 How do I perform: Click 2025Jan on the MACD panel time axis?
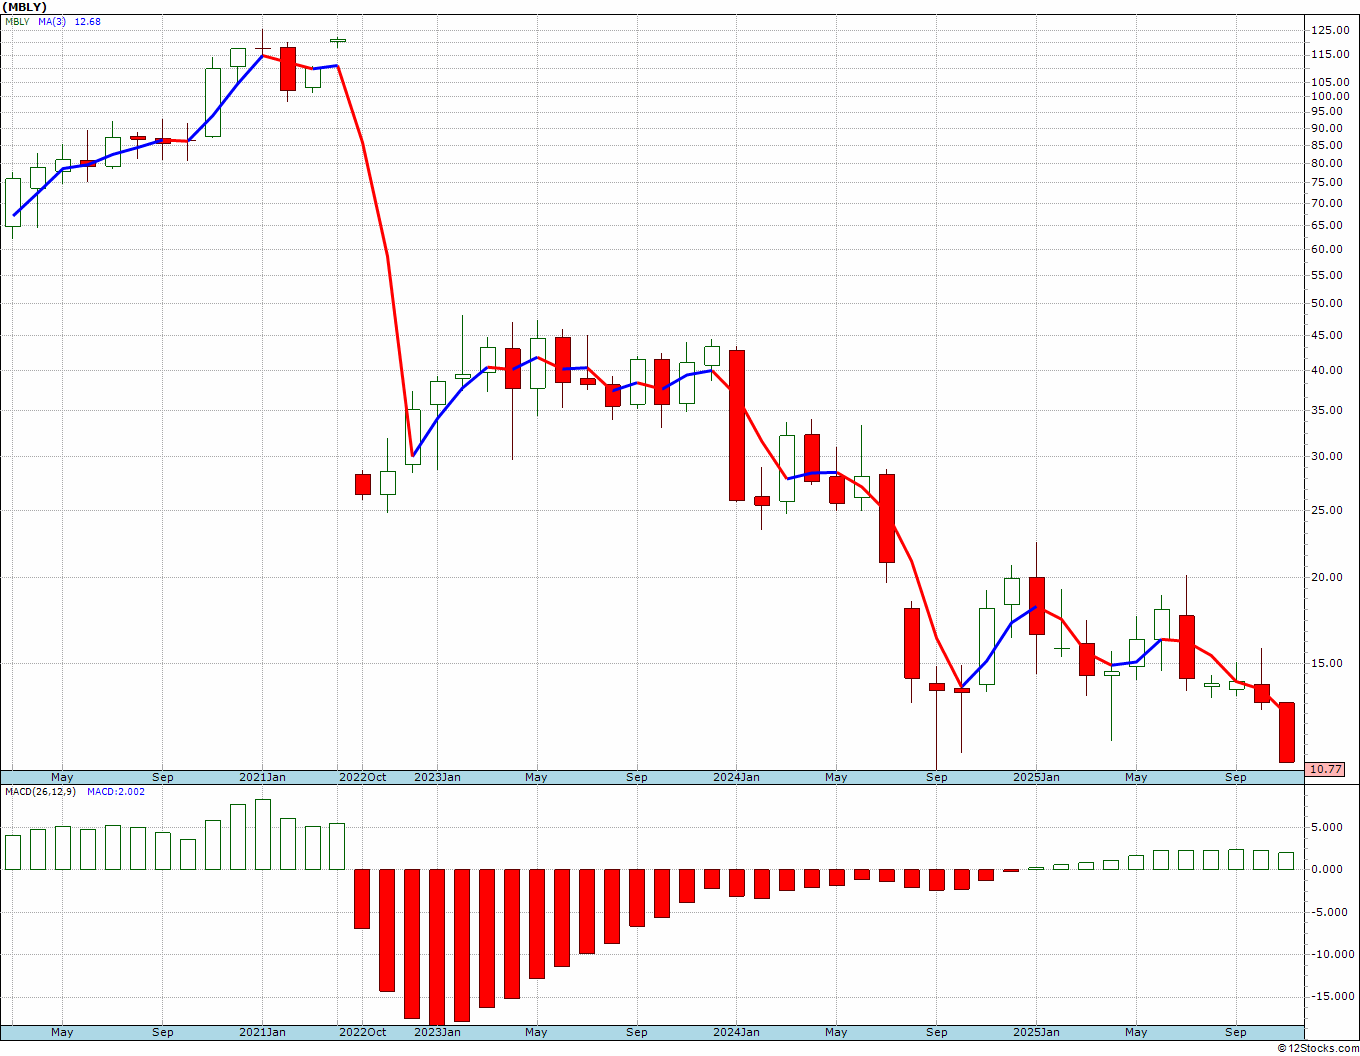tap(1037, 1032)
